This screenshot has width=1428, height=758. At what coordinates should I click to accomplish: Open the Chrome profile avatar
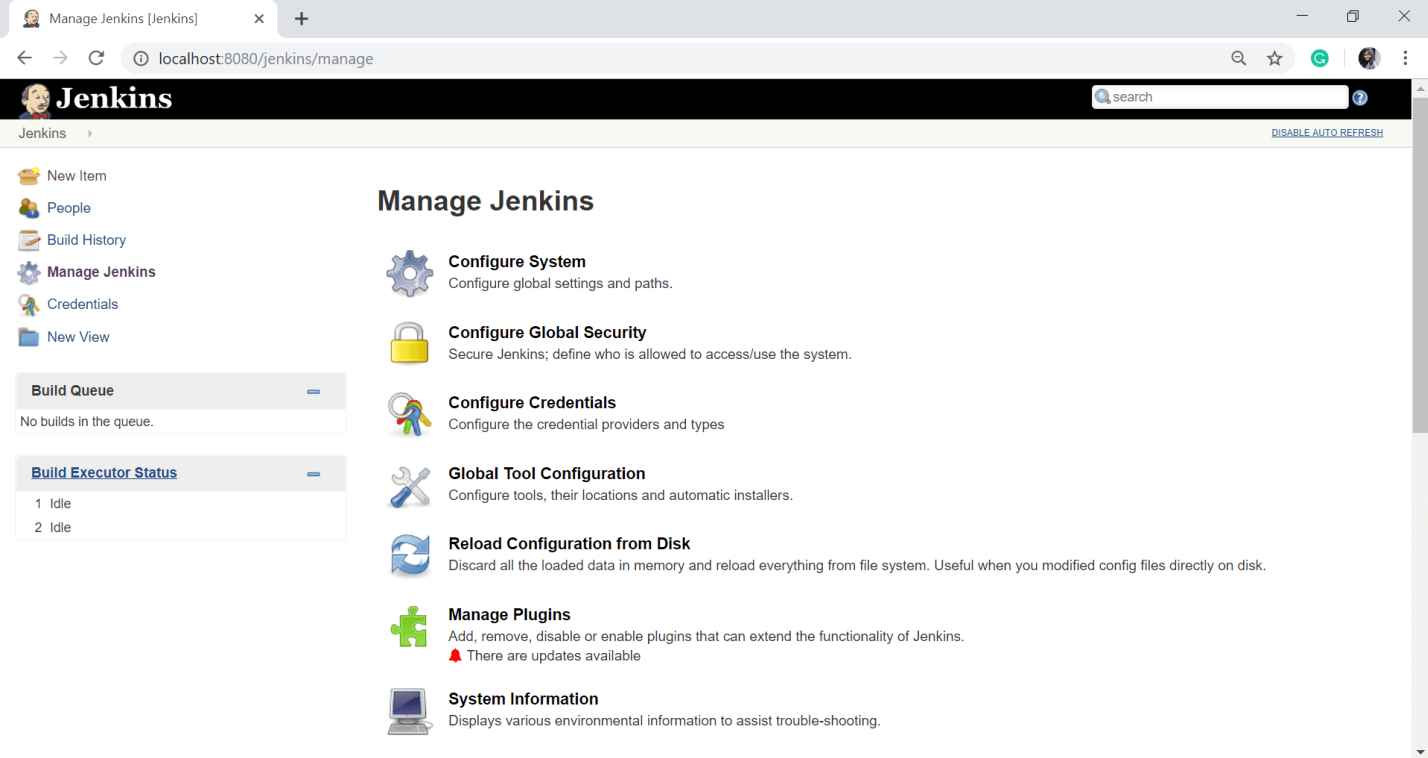pyautogui.click(x=1369, y=58)
